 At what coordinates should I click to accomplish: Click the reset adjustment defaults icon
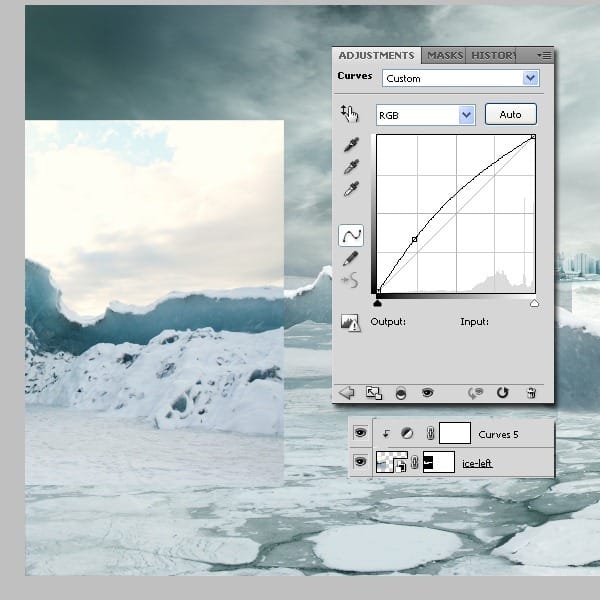[x=503, y=393]
